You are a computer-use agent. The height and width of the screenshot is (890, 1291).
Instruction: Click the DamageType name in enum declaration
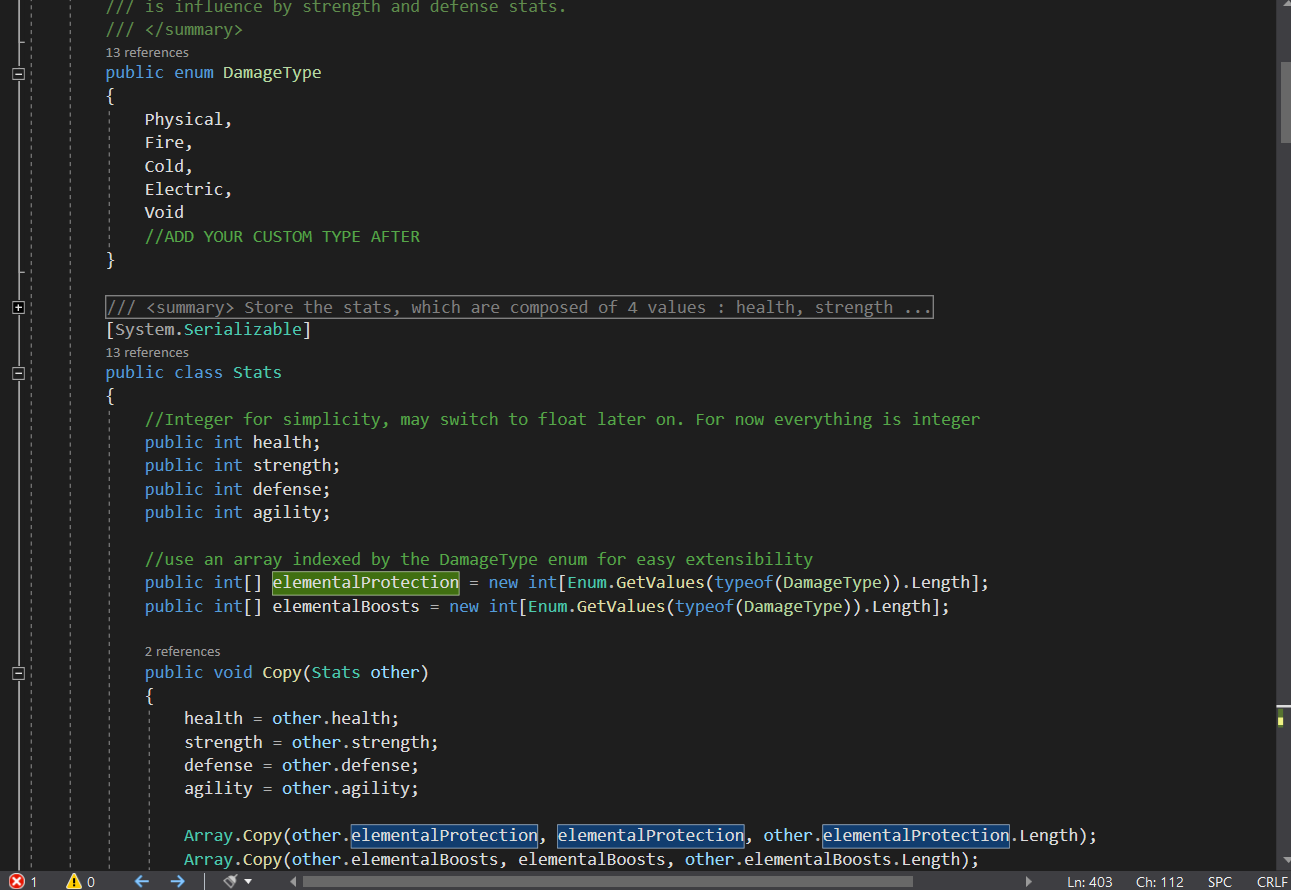click(x=272, y=72)
